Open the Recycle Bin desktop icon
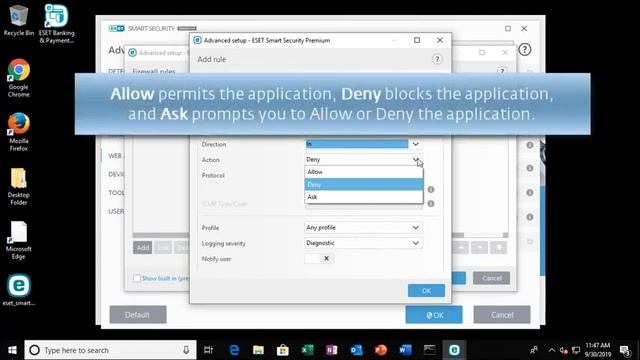 (x=18, y=20)
